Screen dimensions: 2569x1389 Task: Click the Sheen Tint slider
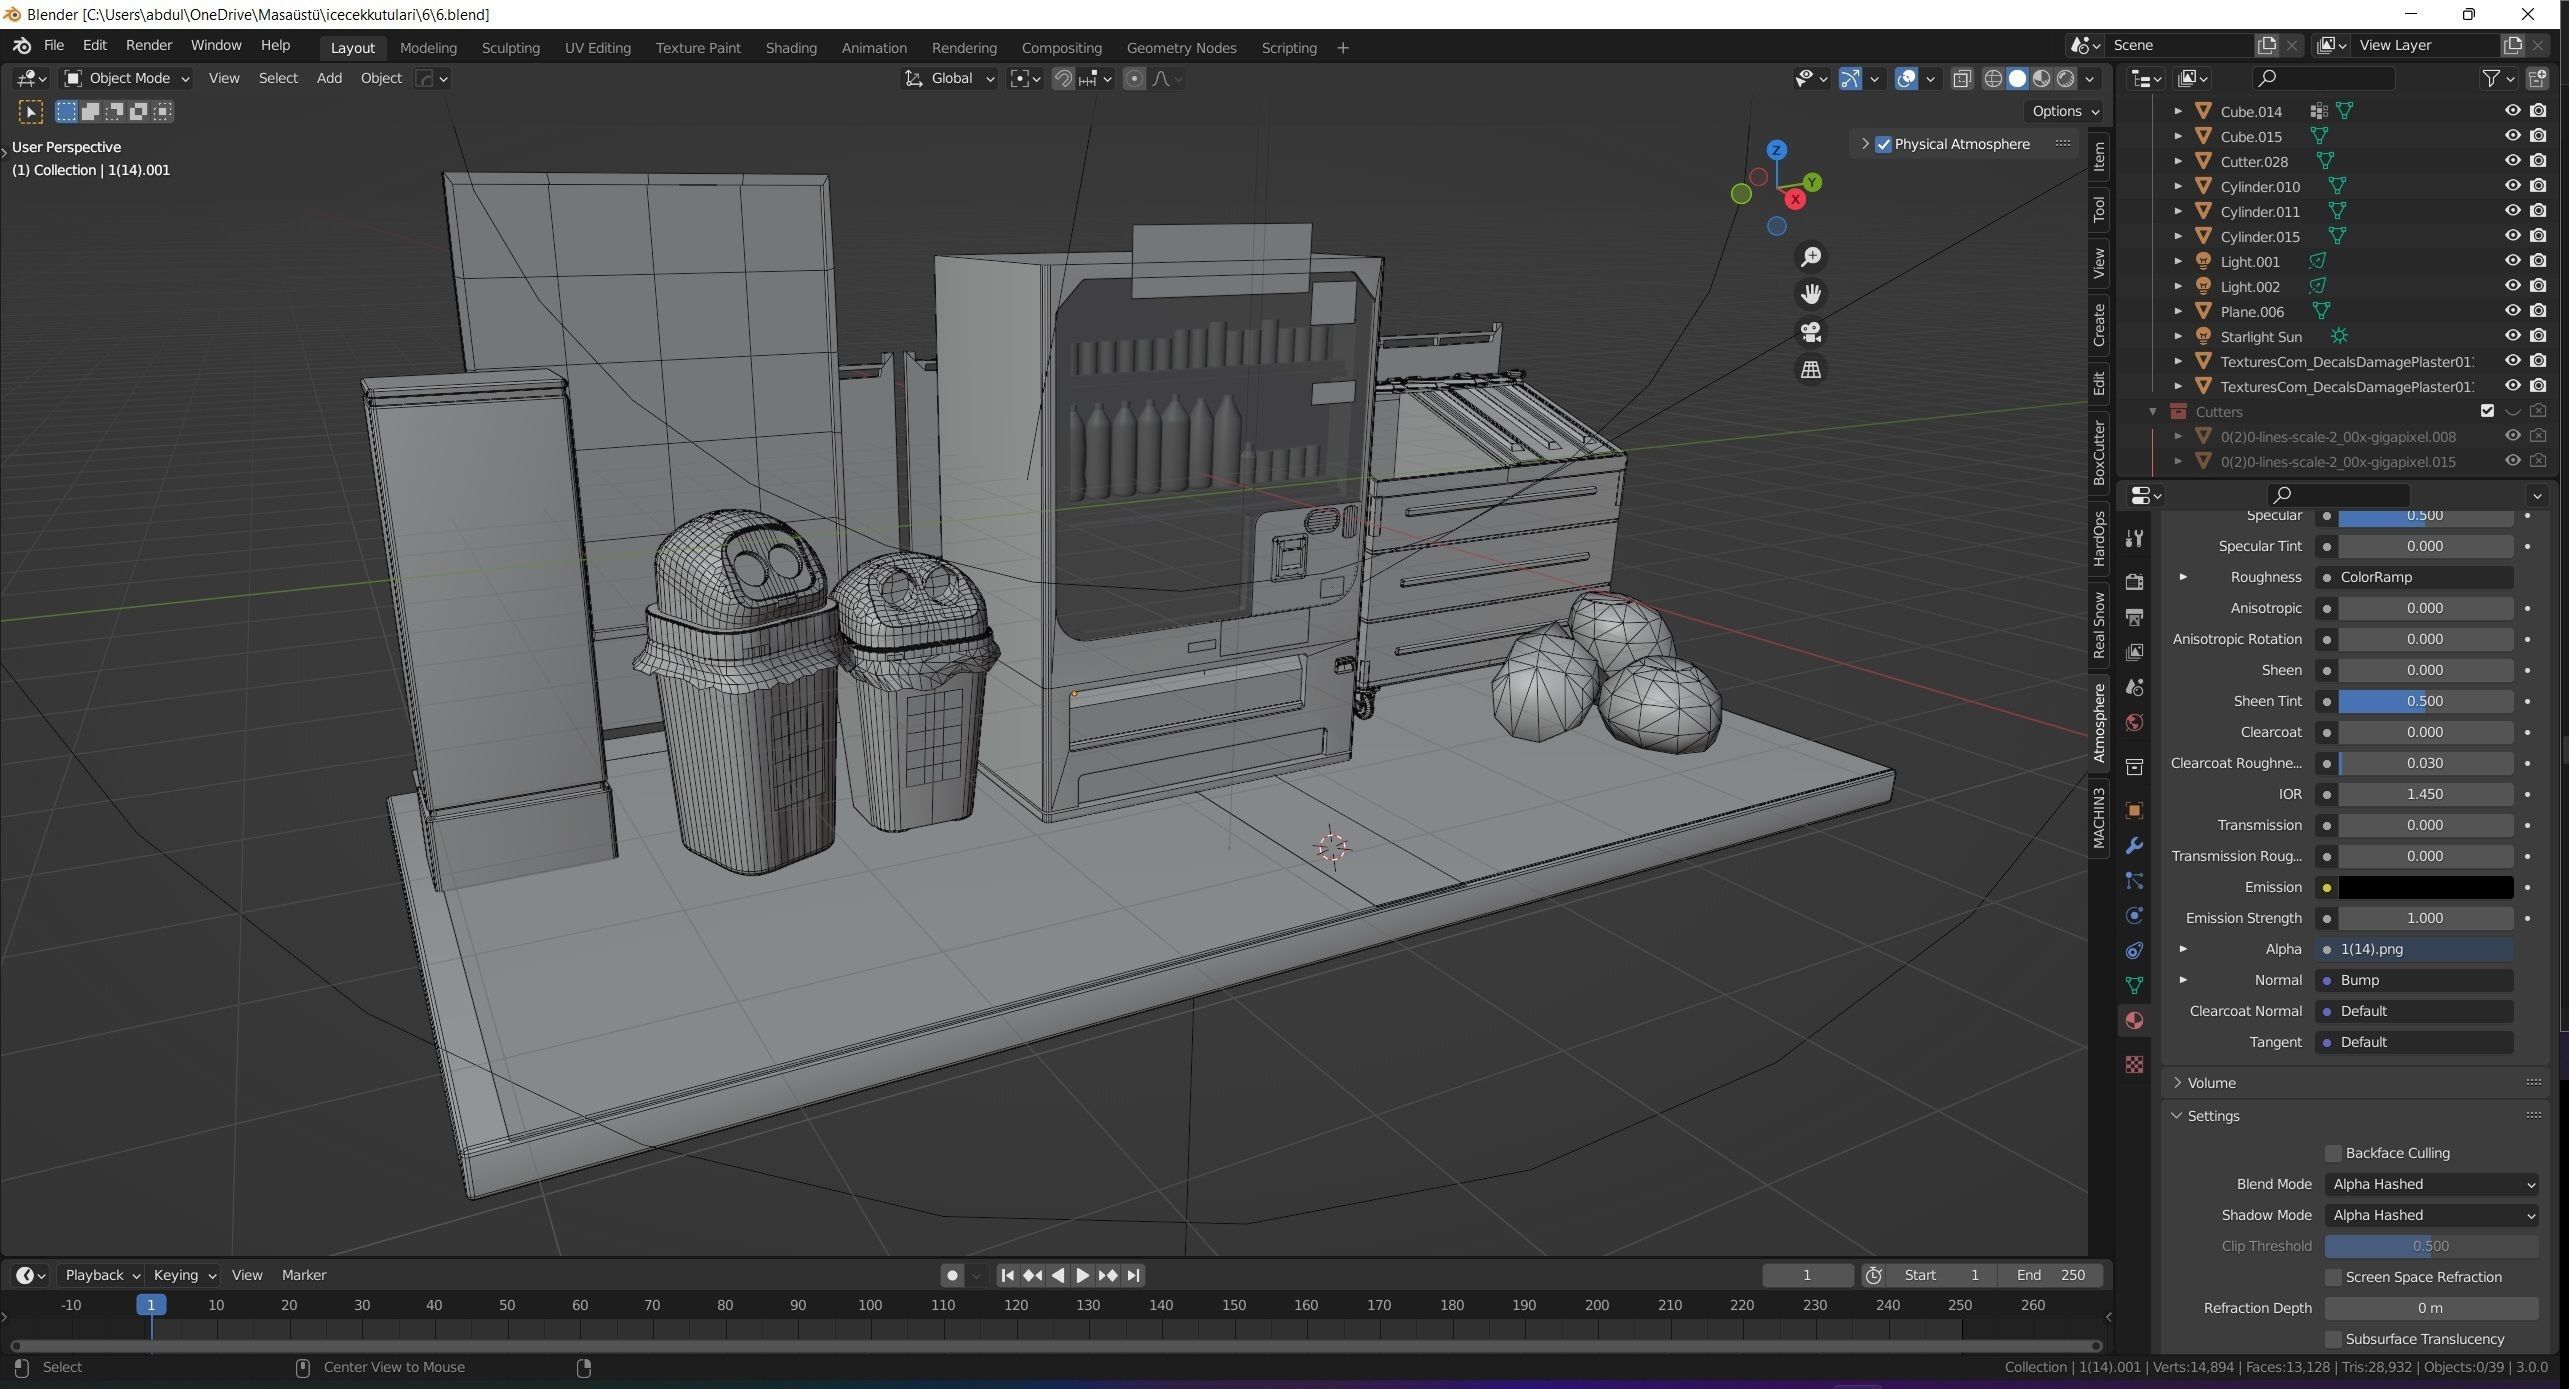click(x=2425, y=701)
